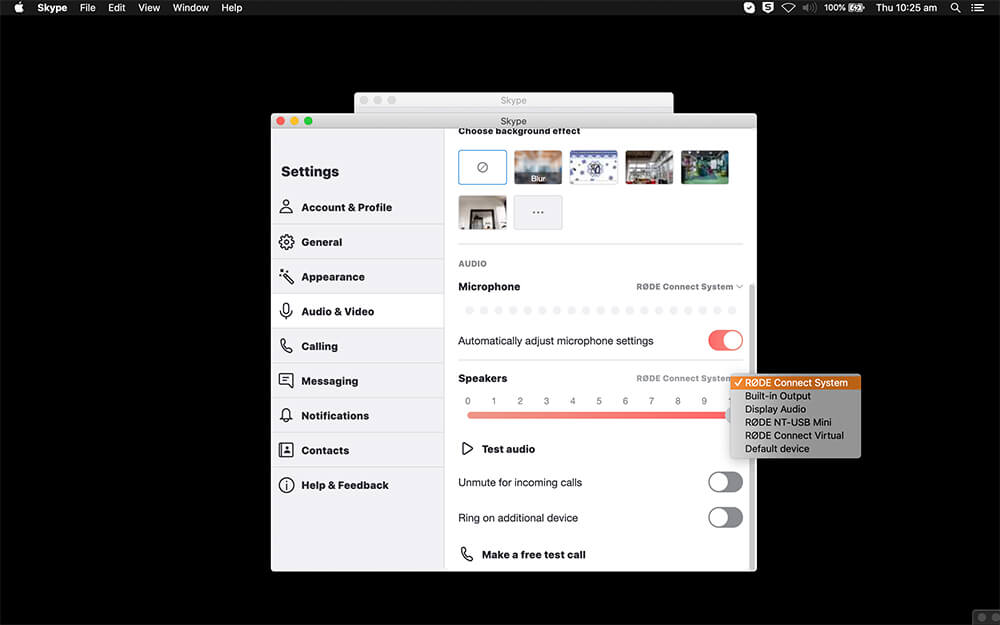Open the Window menu

191,8
